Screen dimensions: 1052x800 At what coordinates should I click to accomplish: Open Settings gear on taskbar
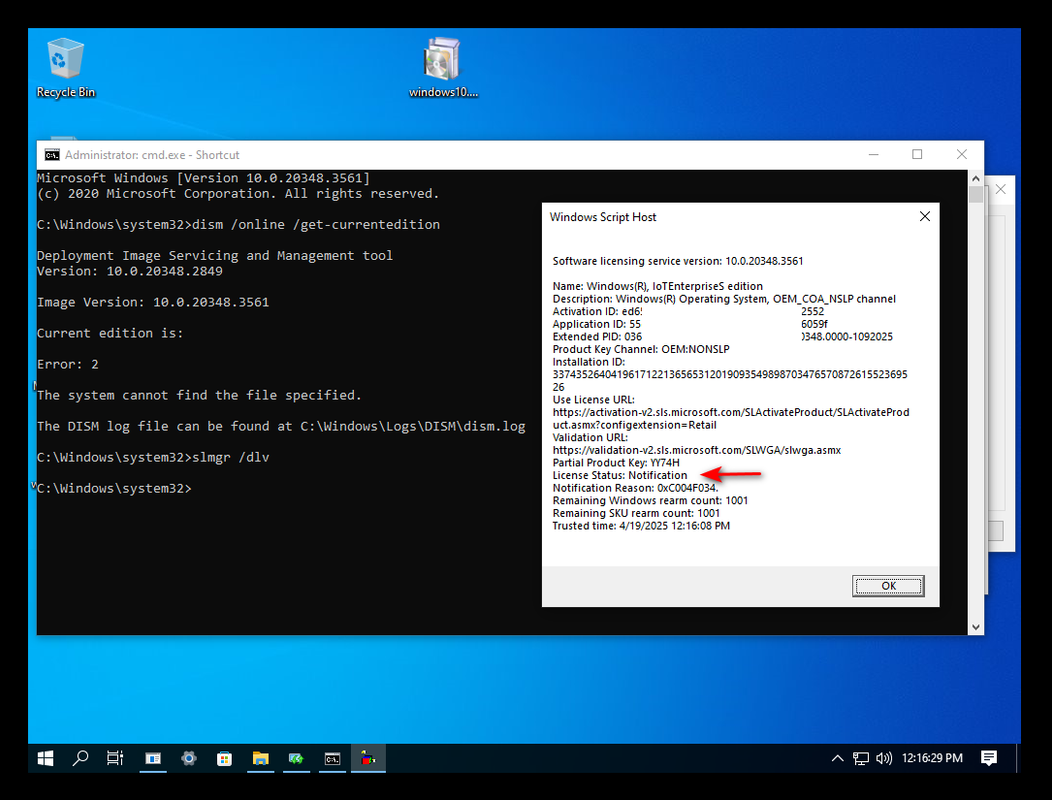[189, 758]
